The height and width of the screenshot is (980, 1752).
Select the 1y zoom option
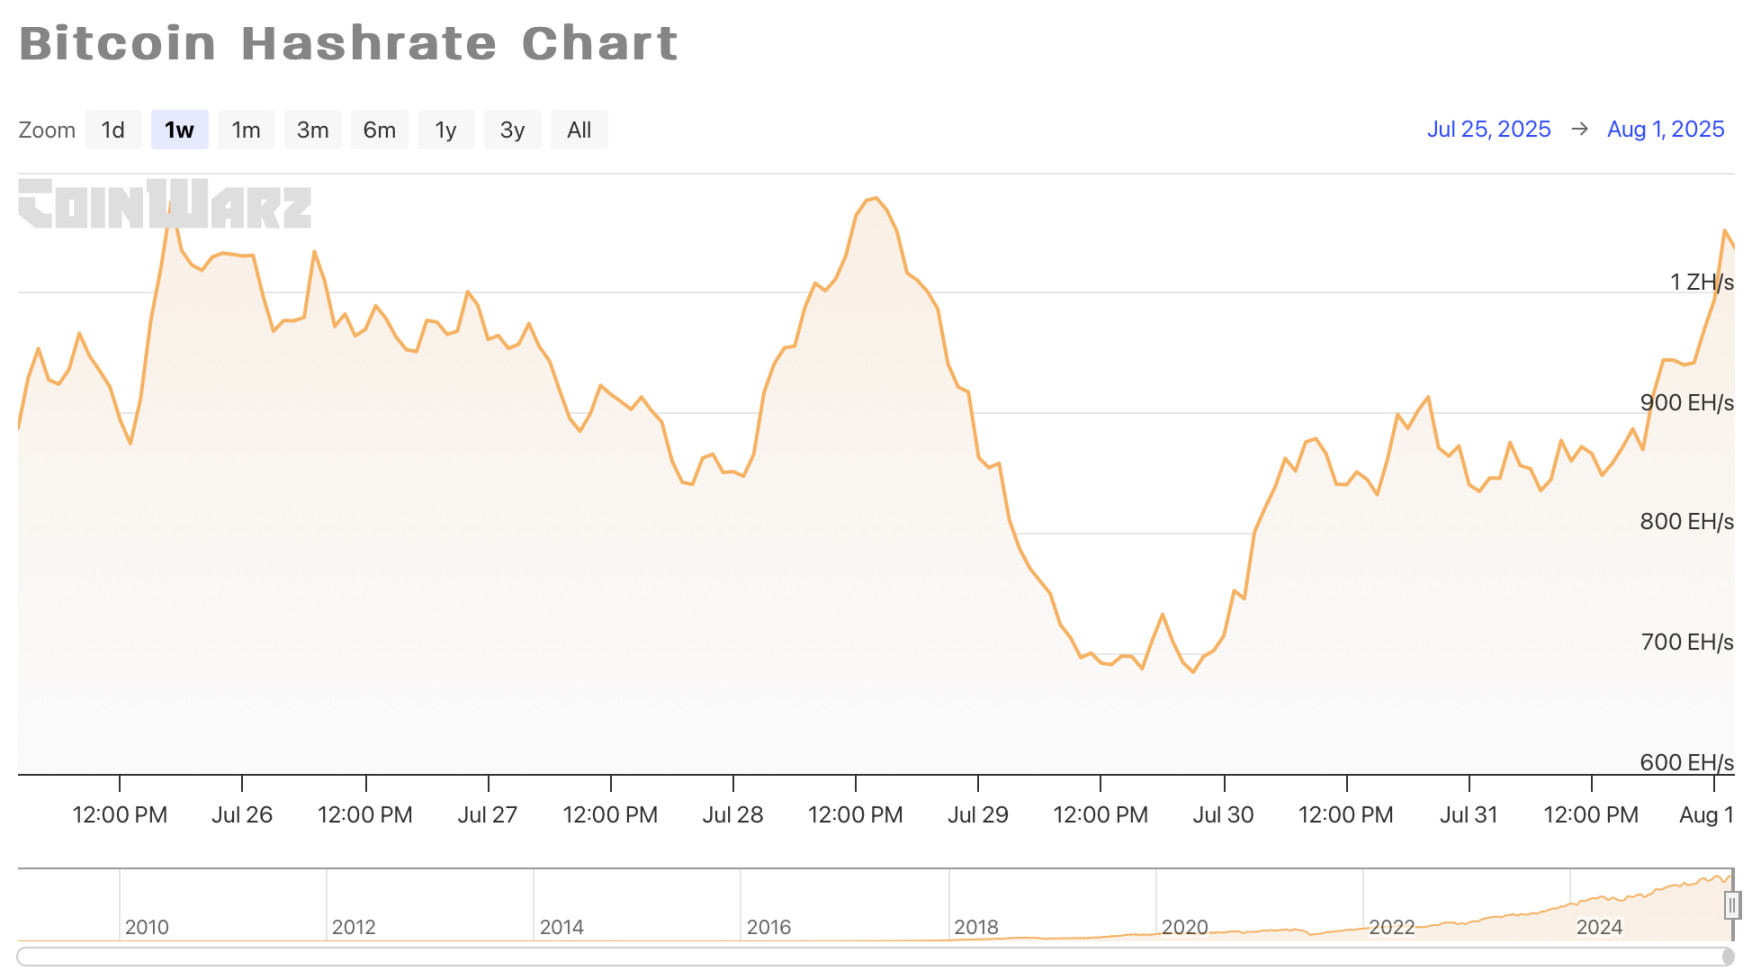click(x=446, y=130)
